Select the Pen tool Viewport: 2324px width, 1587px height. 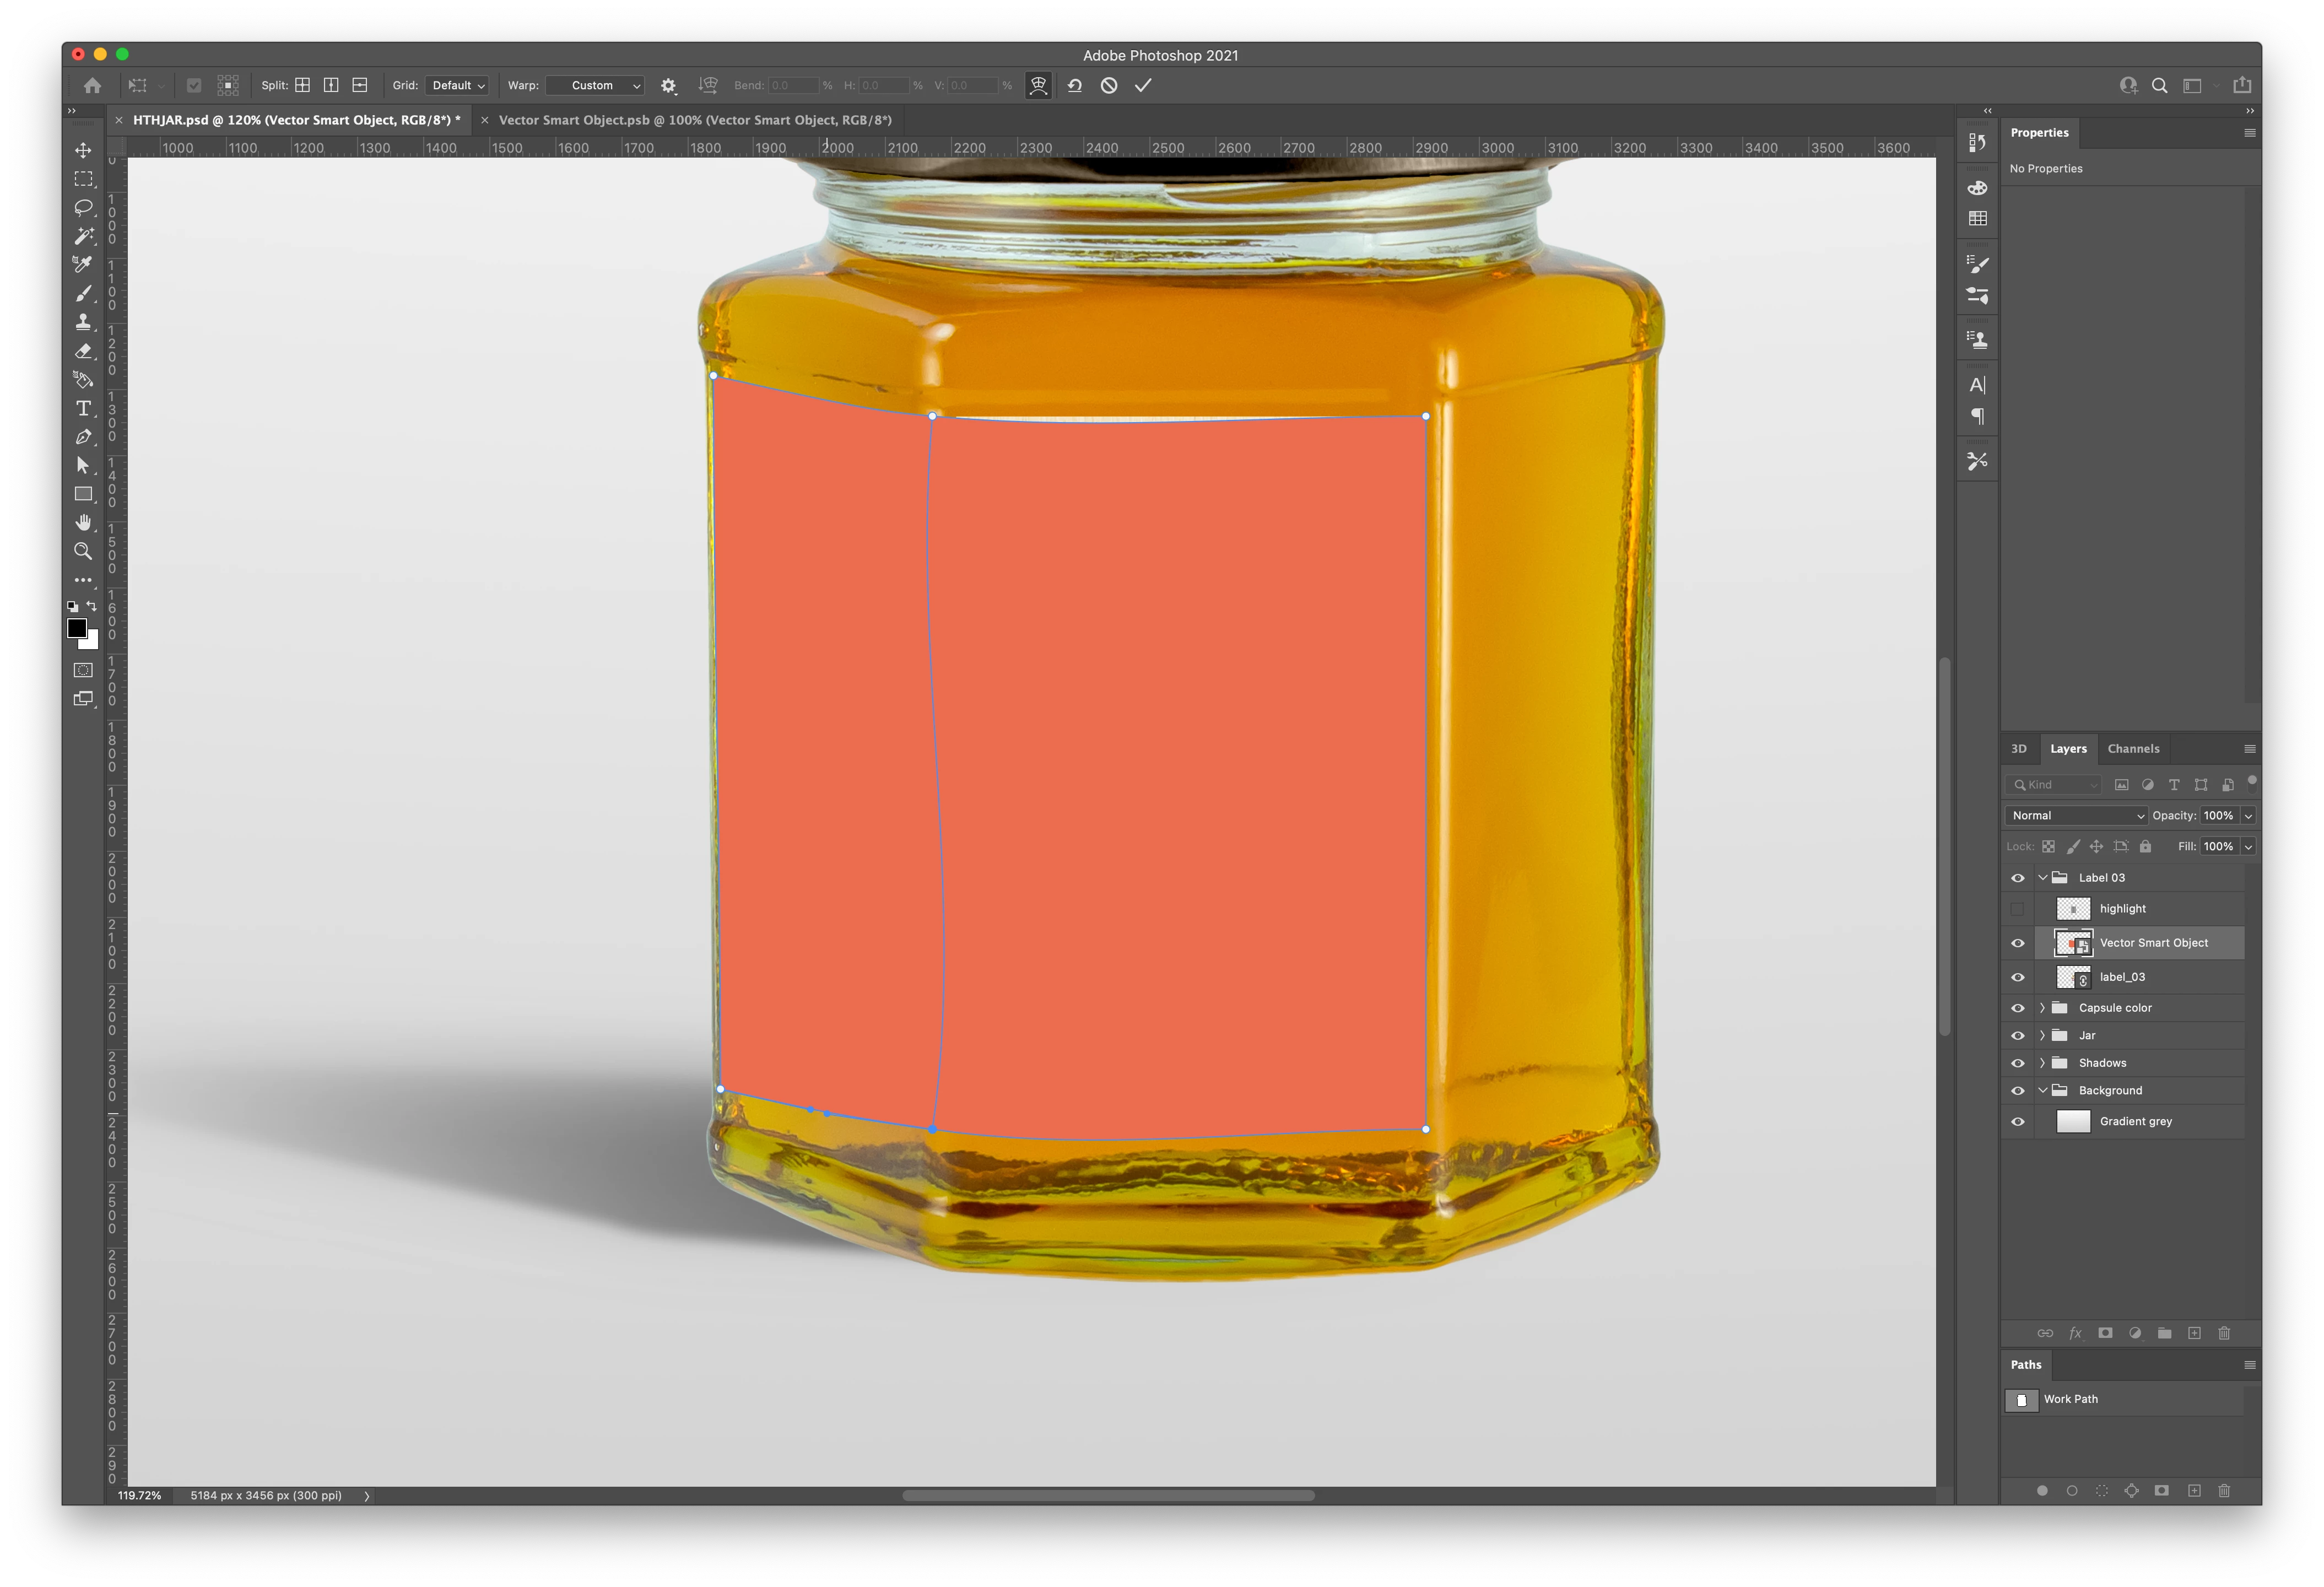tap(83, 437)
